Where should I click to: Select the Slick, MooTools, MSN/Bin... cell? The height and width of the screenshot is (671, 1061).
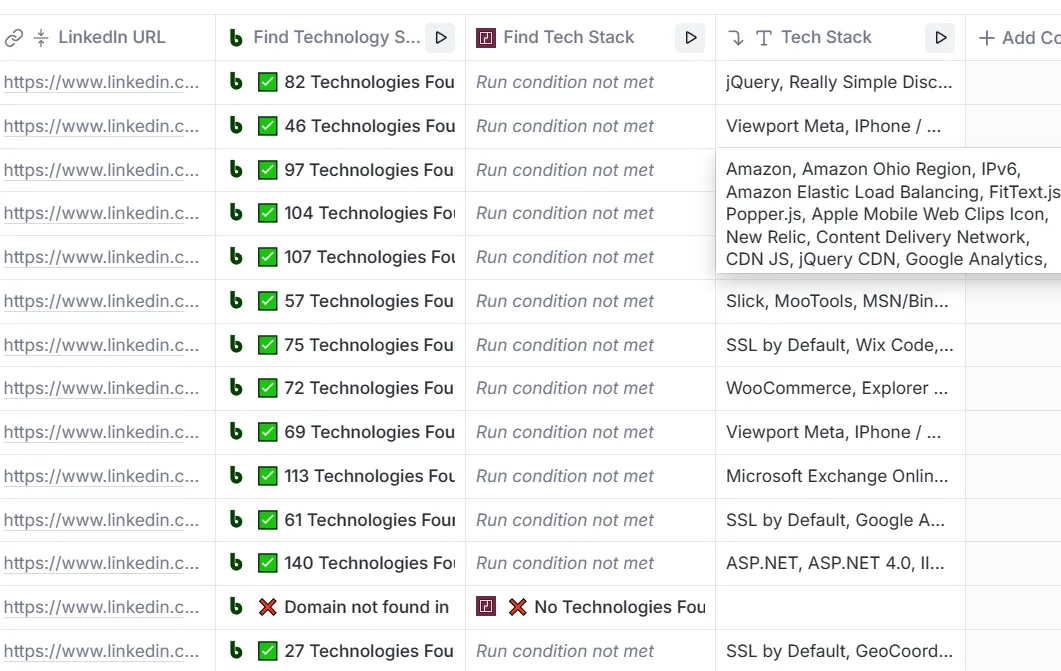(x=840, y=301)
